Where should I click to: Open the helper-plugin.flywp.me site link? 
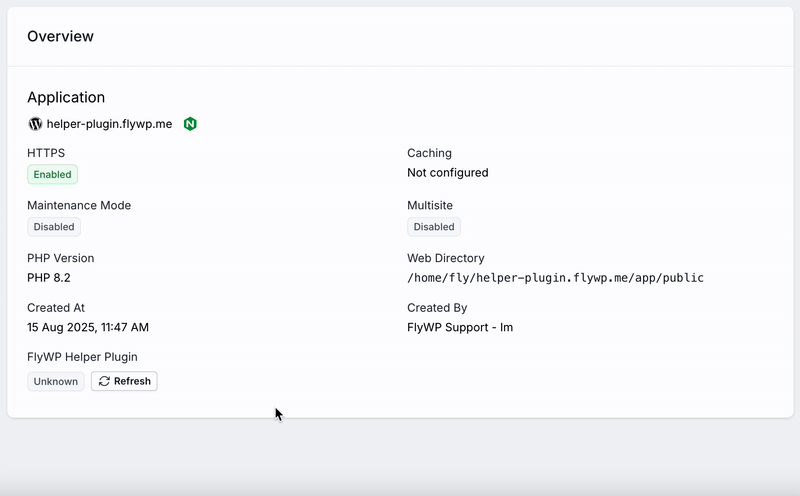(109, 124)
